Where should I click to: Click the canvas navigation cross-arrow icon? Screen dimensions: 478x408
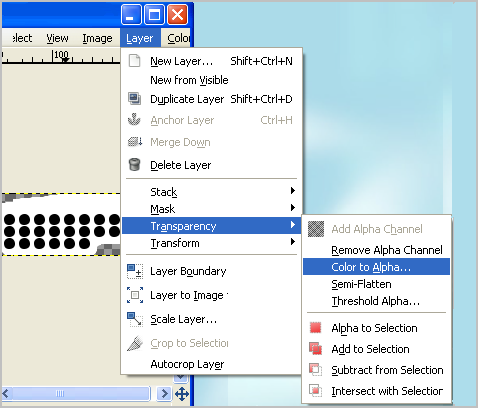tap(182, 394)
